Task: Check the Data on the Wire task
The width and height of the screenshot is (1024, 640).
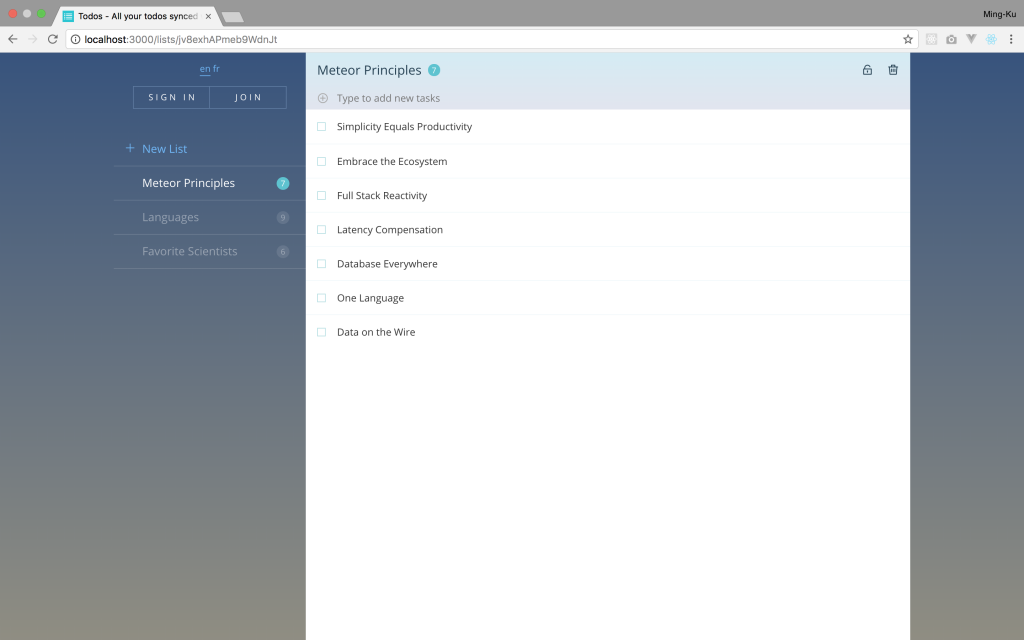Action: click(321, 332)
